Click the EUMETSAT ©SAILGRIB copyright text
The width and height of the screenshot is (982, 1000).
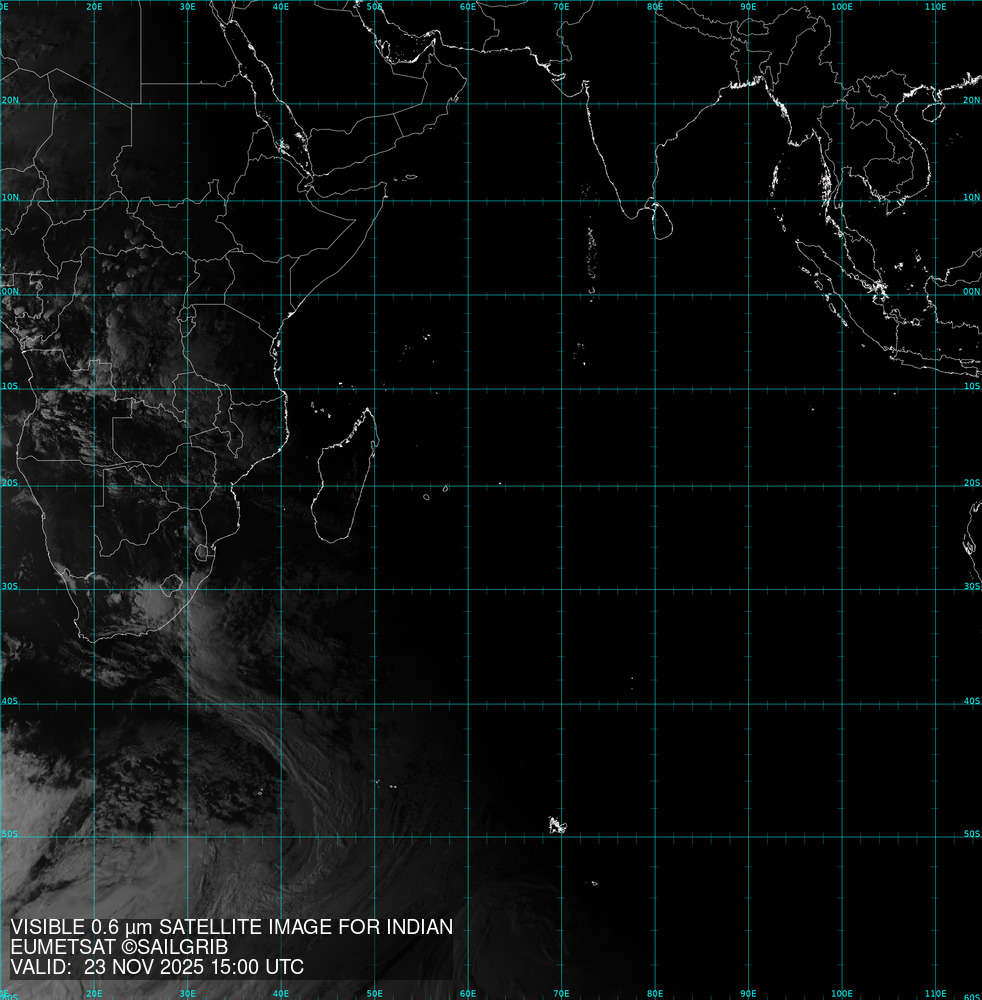click(x=120, y=947)
